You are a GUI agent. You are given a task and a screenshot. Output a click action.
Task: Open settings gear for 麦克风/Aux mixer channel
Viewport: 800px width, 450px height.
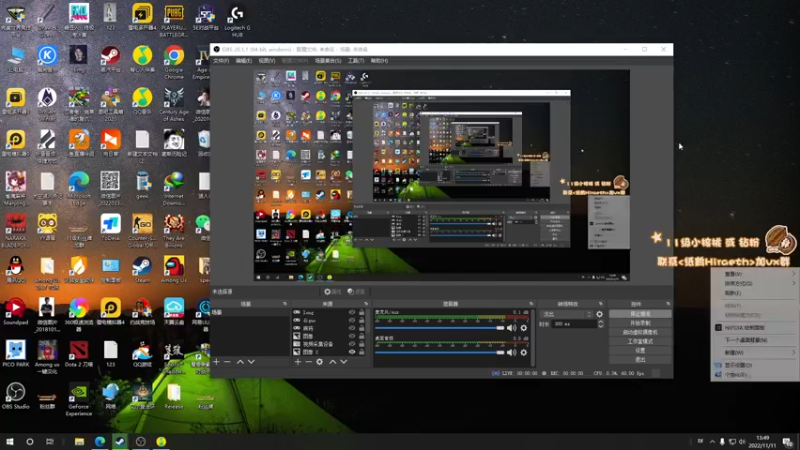click(523, 328)
